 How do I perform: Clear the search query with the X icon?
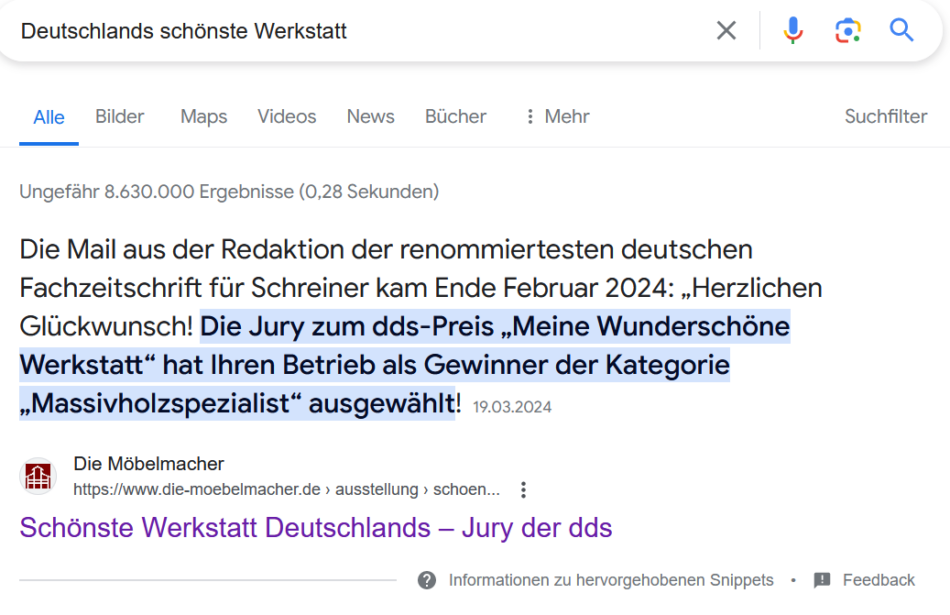pos(726,30)
